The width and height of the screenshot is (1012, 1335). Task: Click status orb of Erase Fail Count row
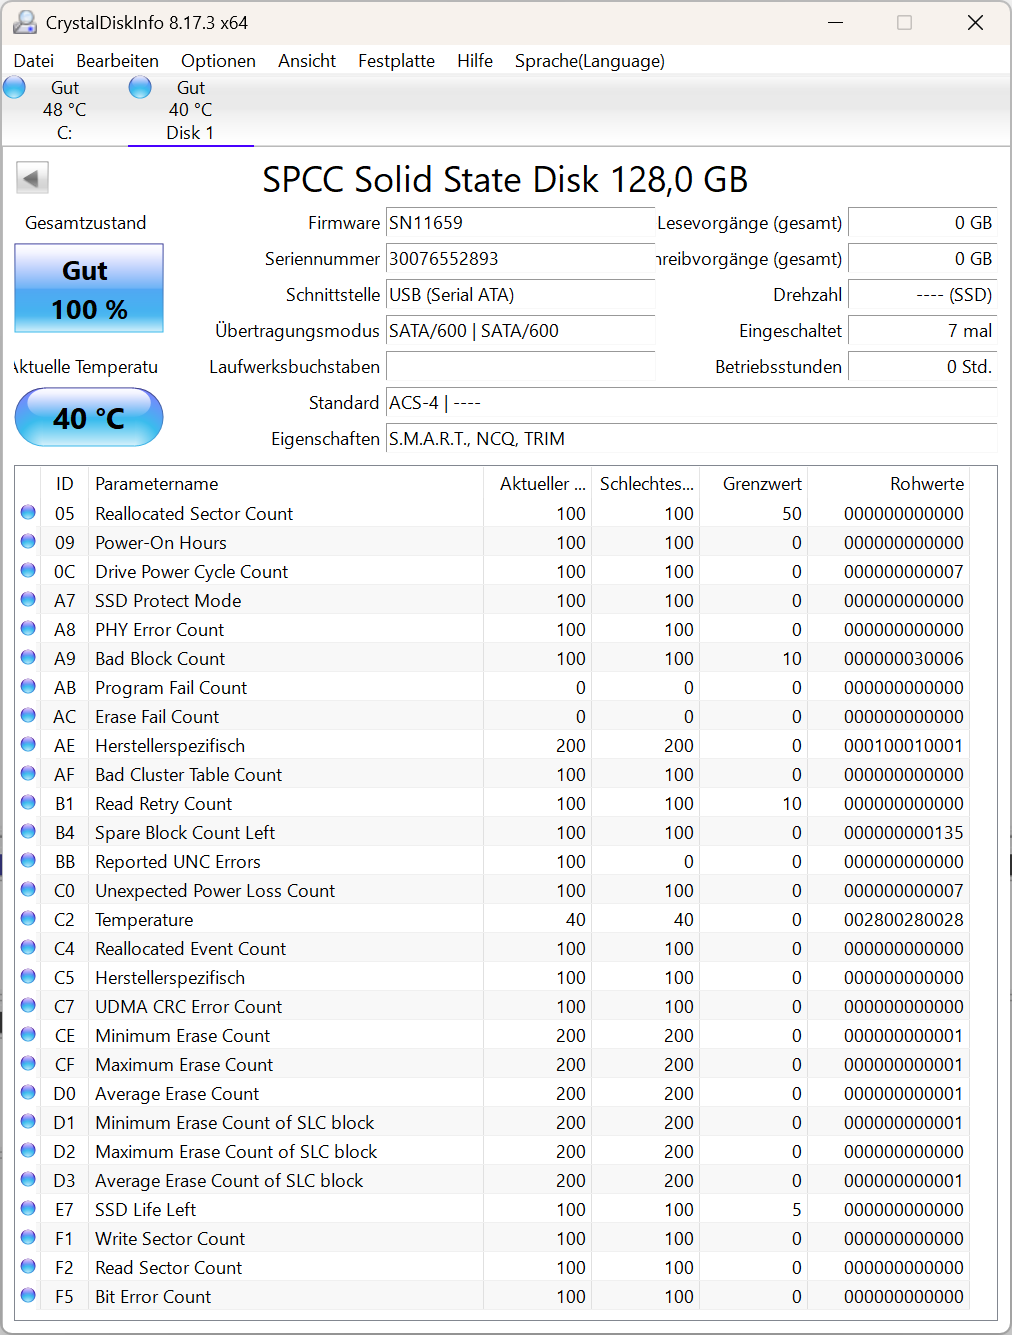click(x=28, y=716)
